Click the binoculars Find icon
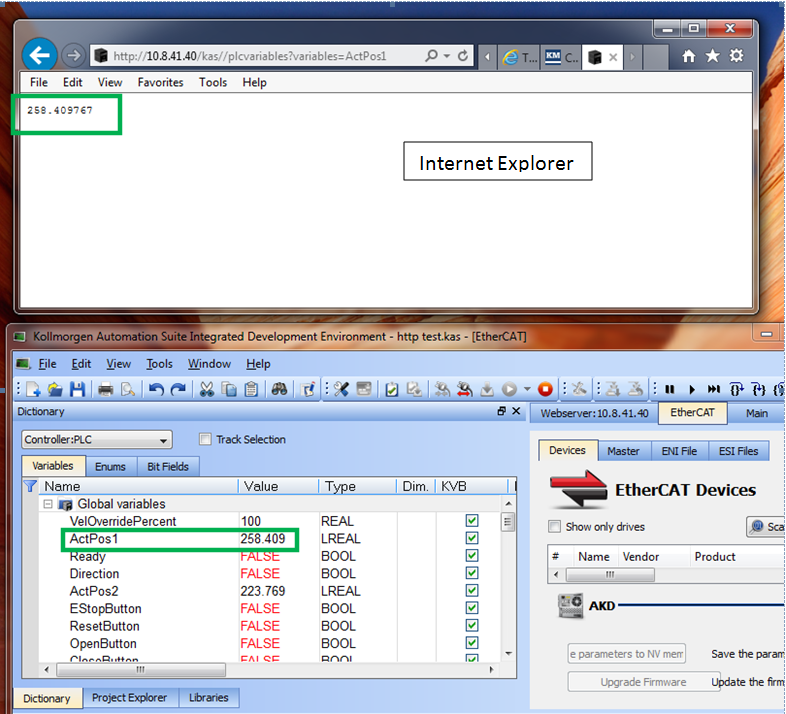Image resolution: width=786 pixels, height=714 pixels. pos(279,389)
